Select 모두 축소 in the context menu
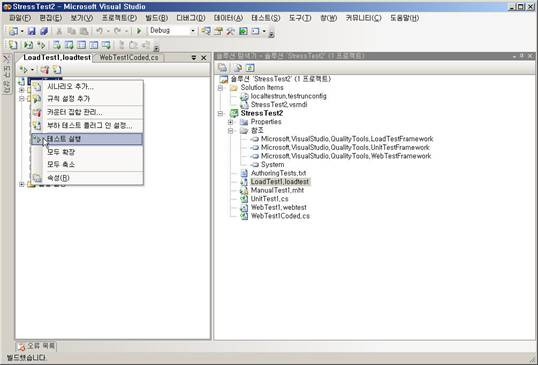The width and height of the screenshot is (538, 365). [x=87, y=165]
